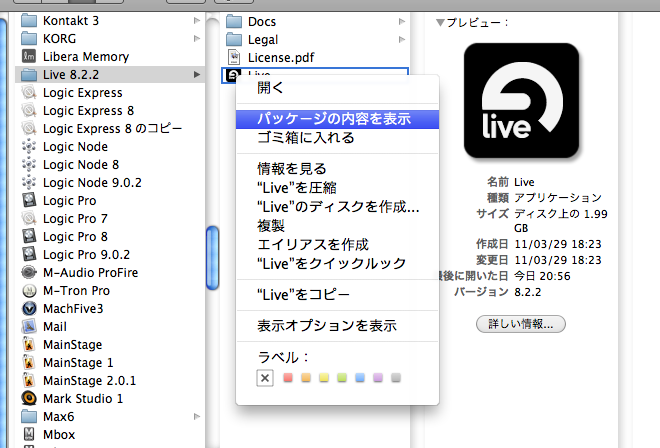Apply the purple label color
The height and width of the screenshot is (448, 660).
(378, 377)
